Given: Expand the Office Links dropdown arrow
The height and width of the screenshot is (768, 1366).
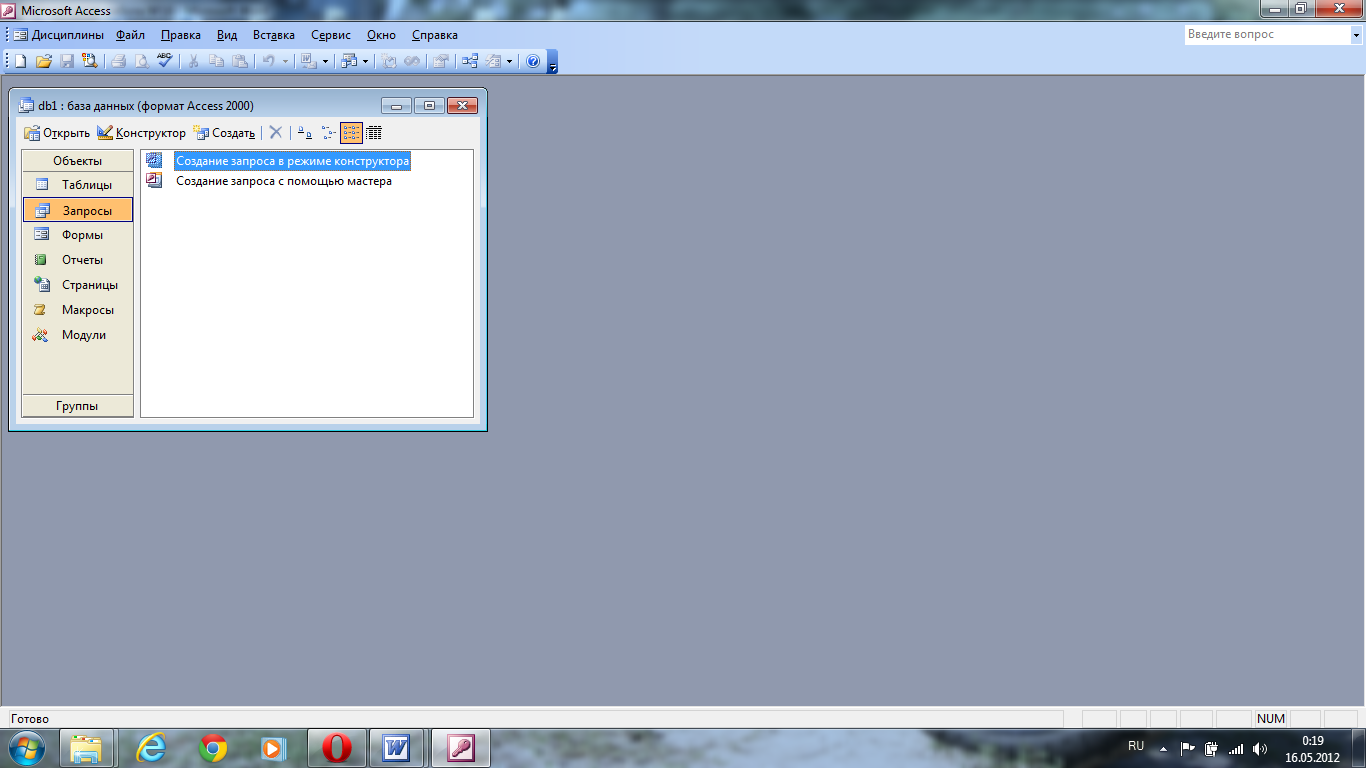Looking at the screenshot, I should point(325,61).
